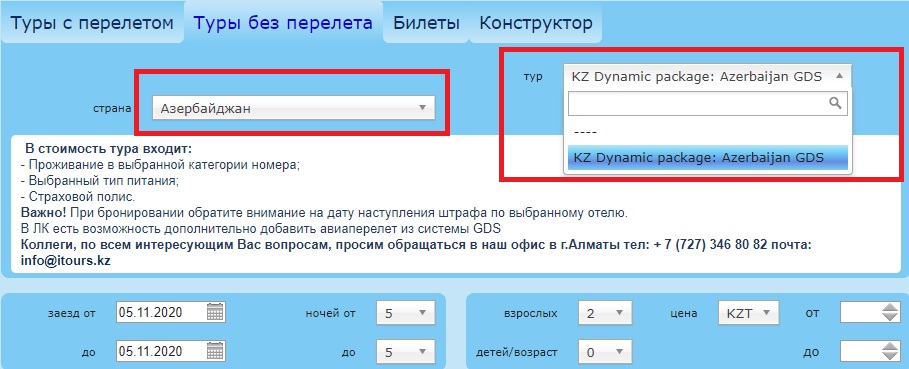Switch to the Туры с перелетом tab
This screenshot has width=909, height=369.
(92, 24)
